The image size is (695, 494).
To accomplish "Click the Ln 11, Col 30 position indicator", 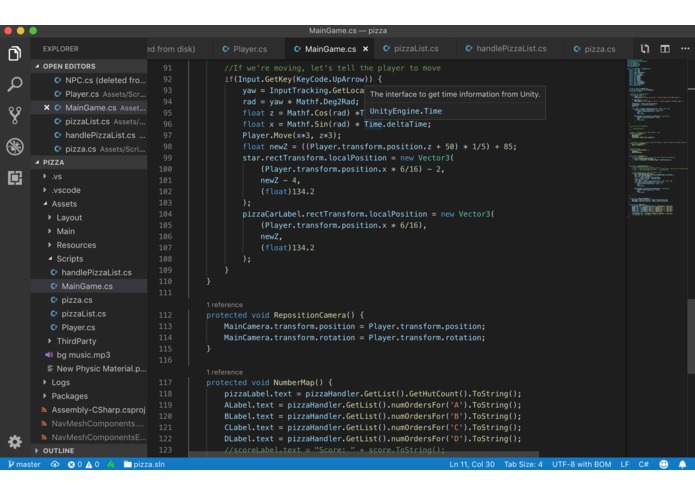I will [x=472, y=464].
